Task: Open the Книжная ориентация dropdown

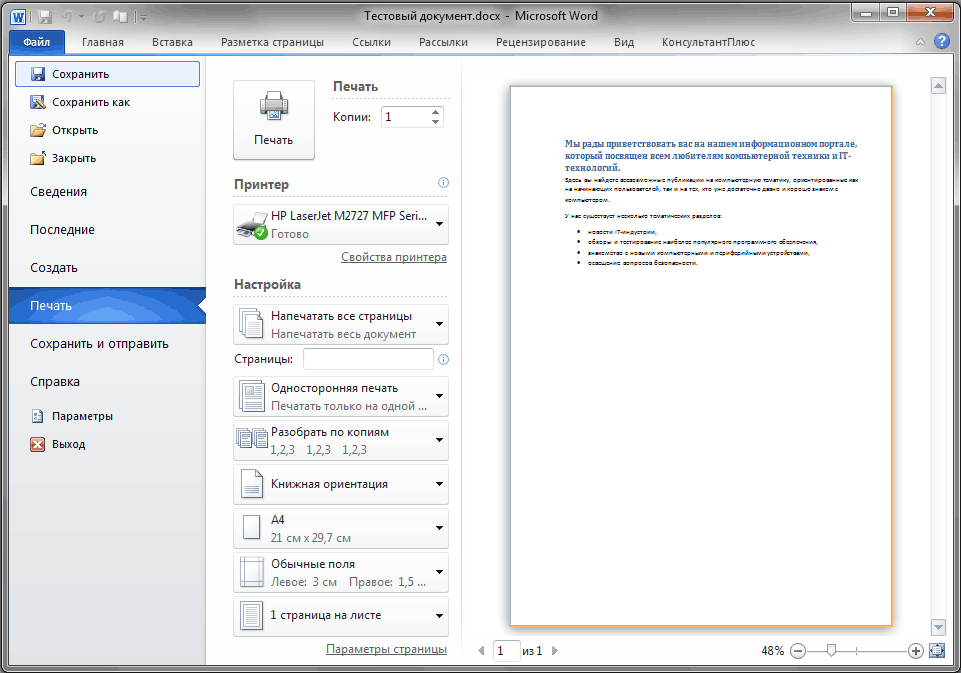Action: [x=341, y=484]
